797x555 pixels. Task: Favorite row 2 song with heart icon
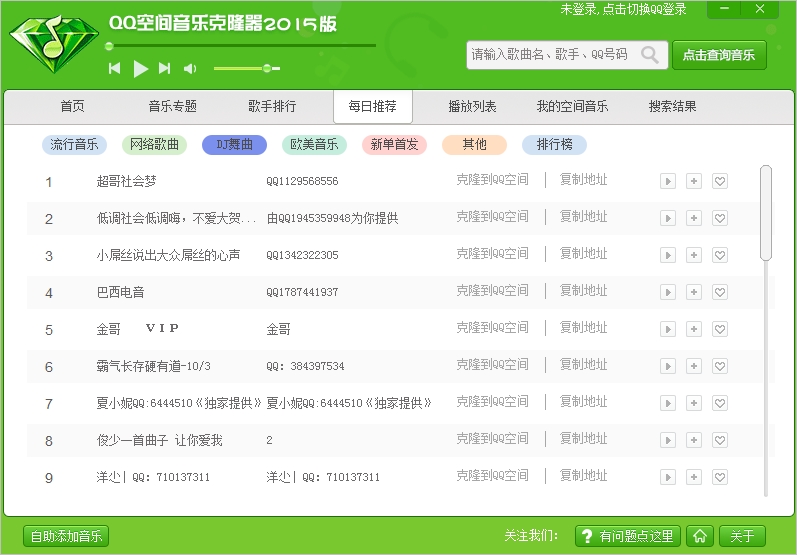720,218
